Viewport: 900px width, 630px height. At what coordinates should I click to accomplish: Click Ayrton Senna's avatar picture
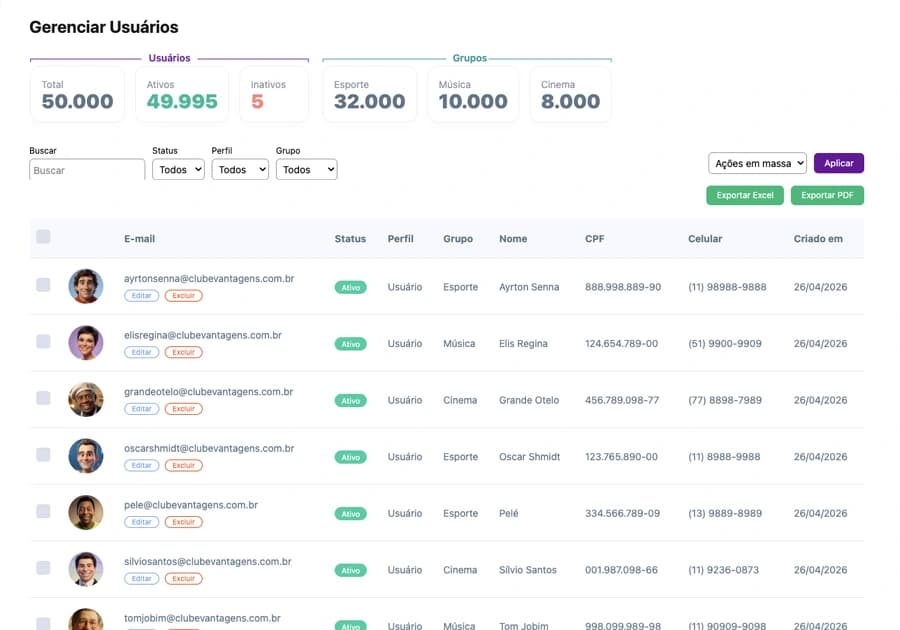click(86, 286)
